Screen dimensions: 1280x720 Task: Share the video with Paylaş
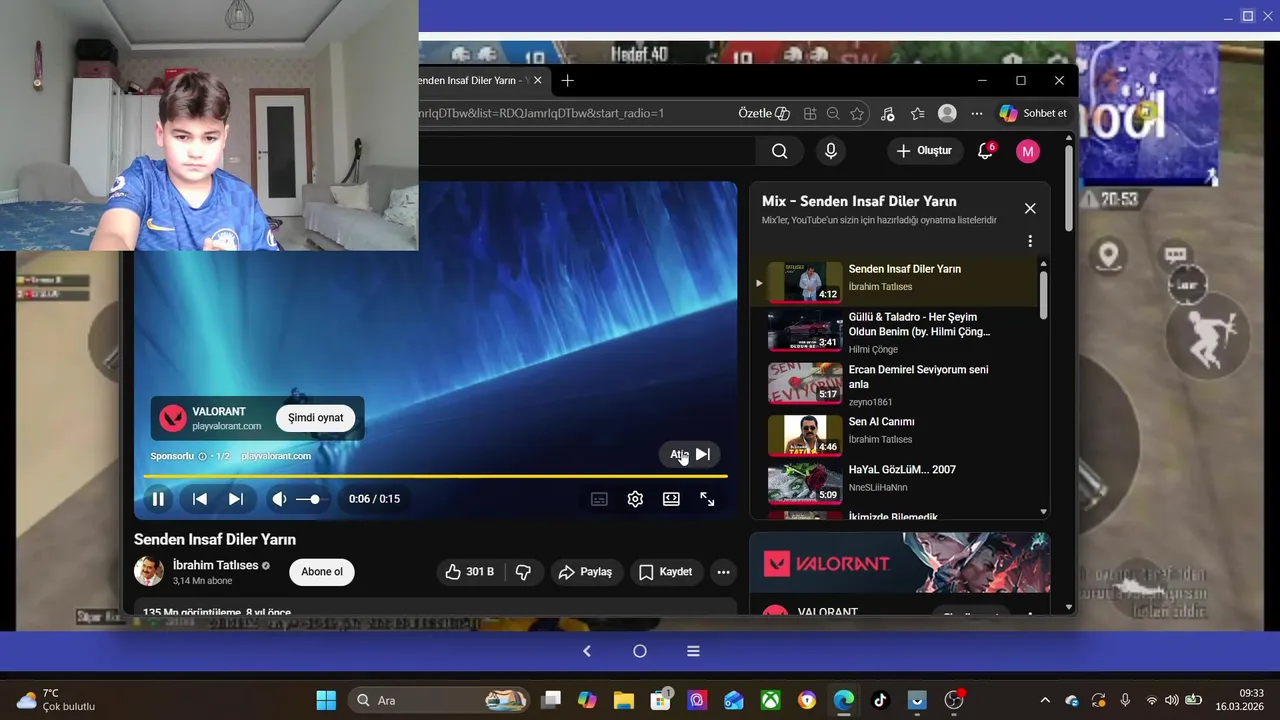point(585,572)
